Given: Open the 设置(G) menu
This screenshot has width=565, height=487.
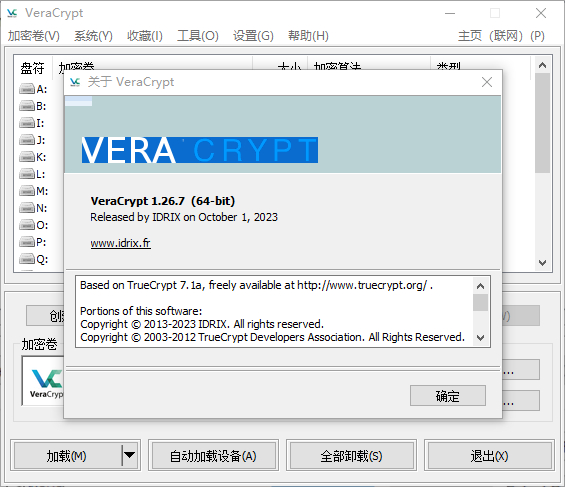Looking at the screenshot, I should [253, 36].
